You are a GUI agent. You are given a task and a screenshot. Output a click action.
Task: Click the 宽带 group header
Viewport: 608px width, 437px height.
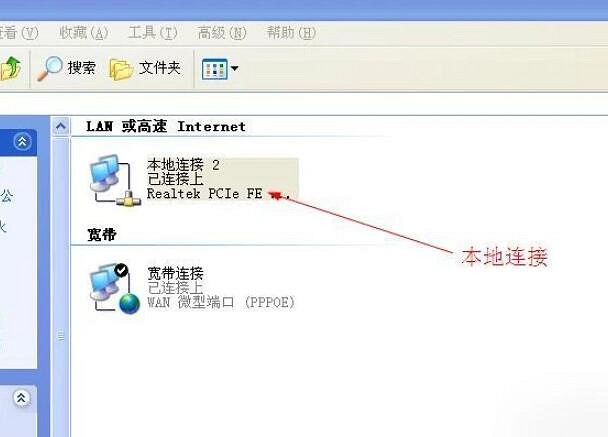(x=102, y=235)
